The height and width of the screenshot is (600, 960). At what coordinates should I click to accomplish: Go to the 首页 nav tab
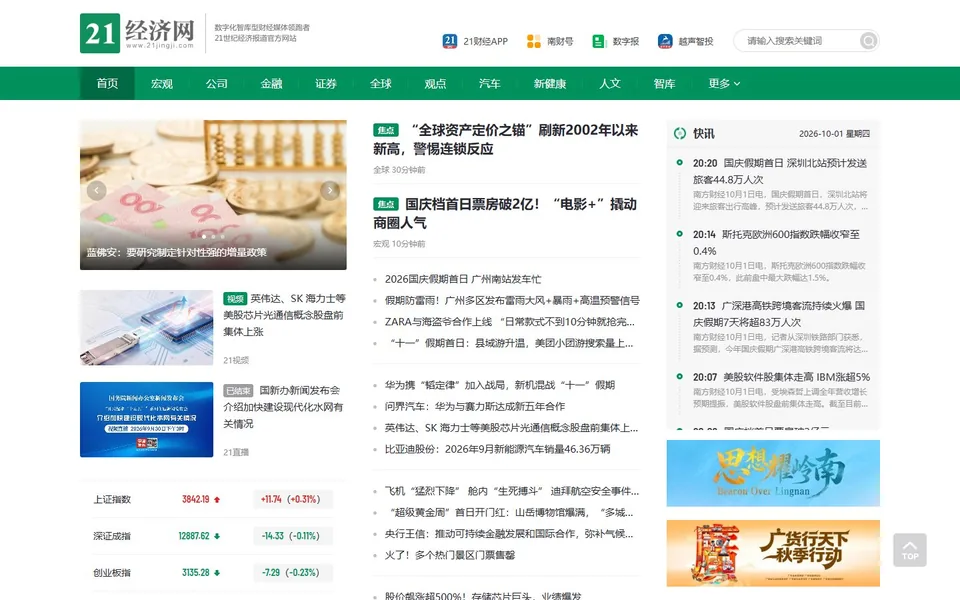107,83
